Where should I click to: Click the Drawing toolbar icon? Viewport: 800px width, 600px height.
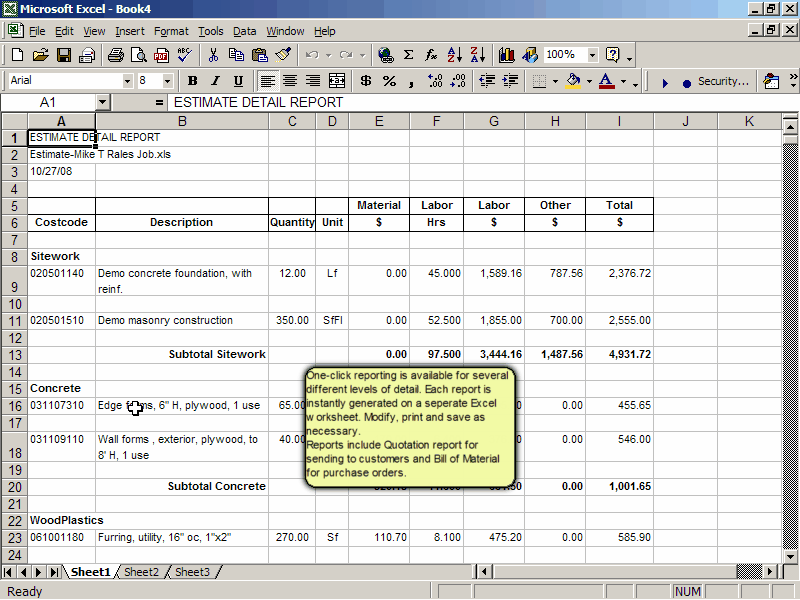530,55
